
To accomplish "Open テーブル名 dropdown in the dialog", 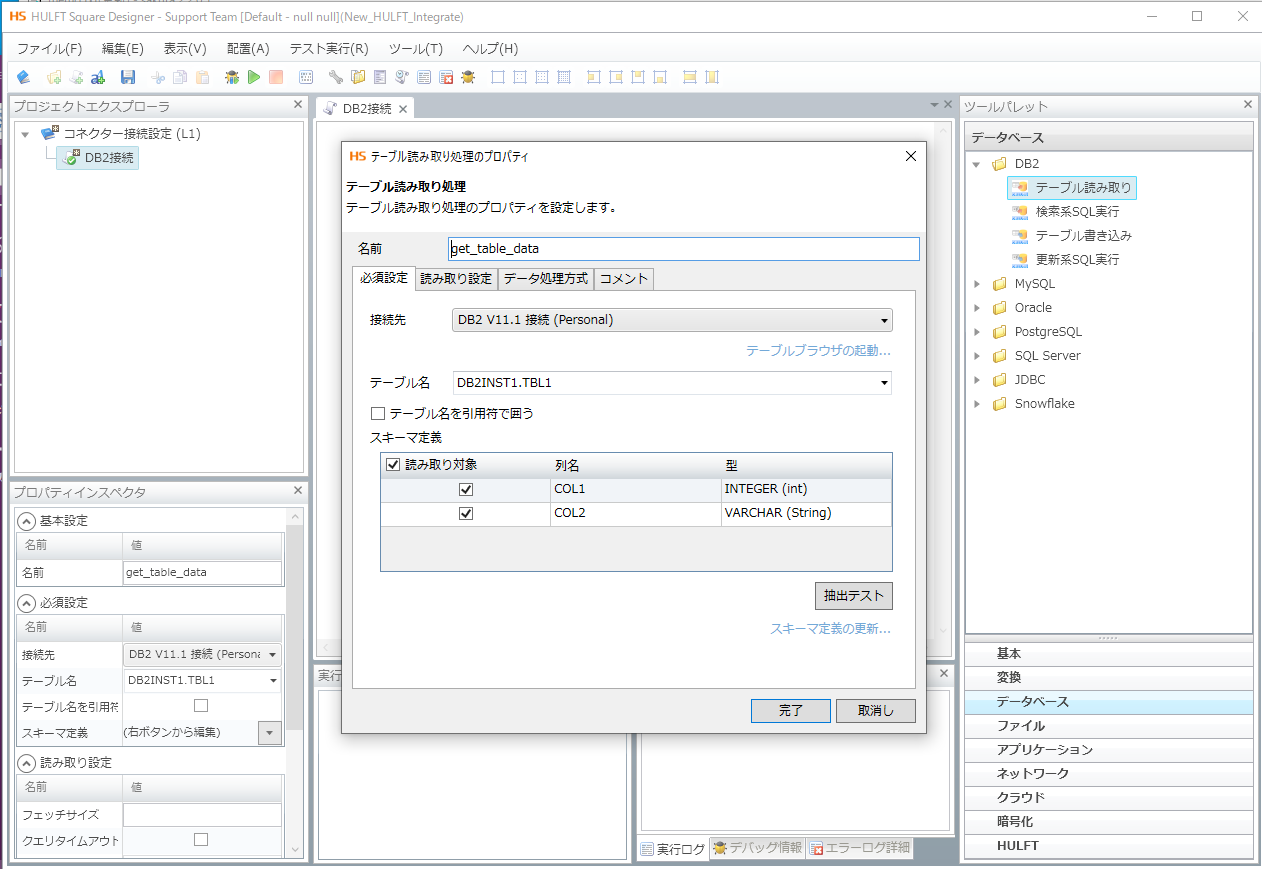I will (671, 383).
